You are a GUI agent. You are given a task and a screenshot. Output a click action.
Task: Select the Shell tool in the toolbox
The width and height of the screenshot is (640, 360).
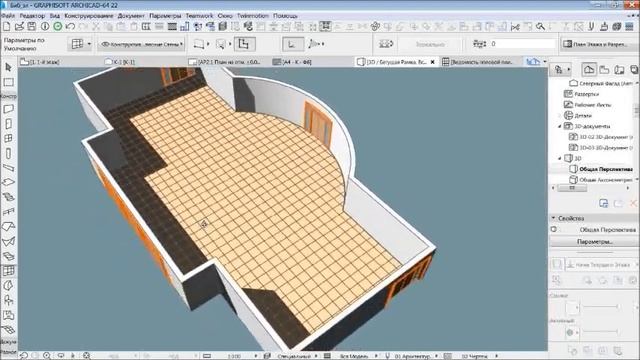coord(8,241)
